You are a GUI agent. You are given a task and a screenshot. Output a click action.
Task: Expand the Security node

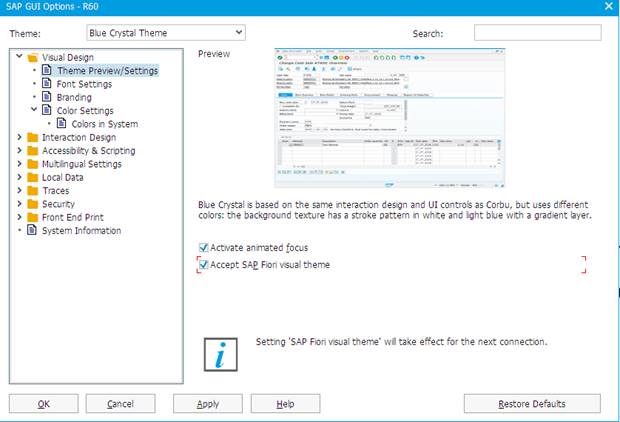click(x=19, y=203)
